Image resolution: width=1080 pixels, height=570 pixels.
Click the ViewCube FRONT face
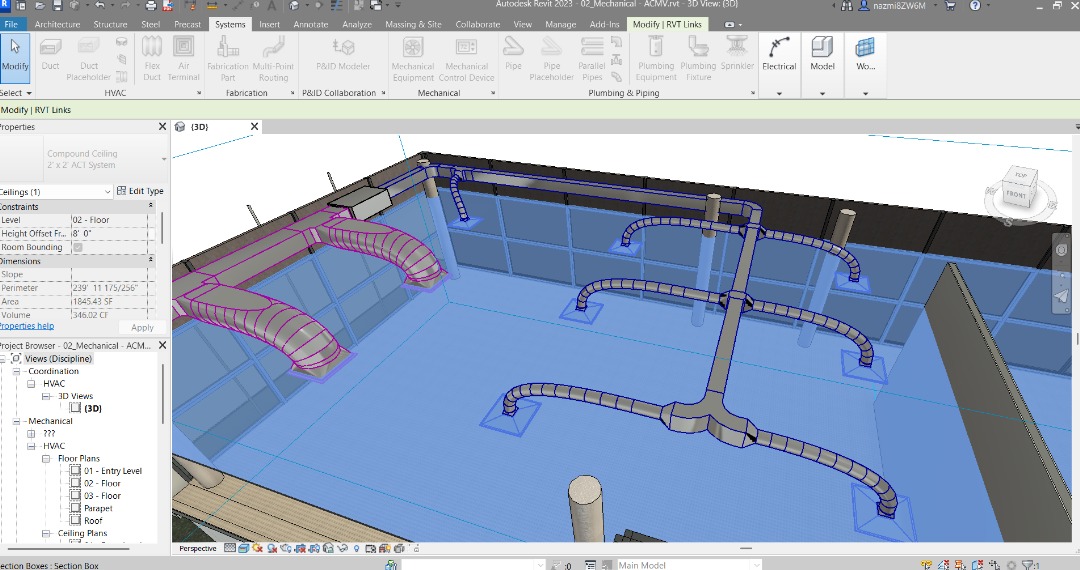pyautogui.click(x=1017, y=194)
